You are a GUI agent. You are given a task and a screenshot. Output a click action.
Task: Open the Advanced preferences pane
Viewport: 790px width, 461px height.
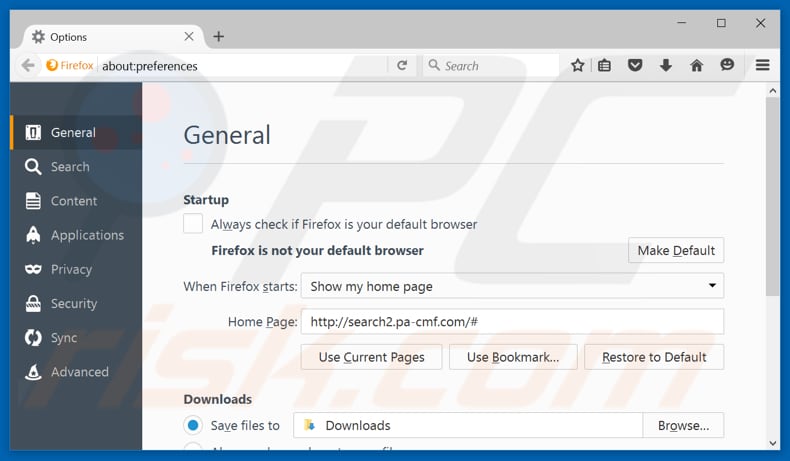pyautogui.click(x=76, y=372)
